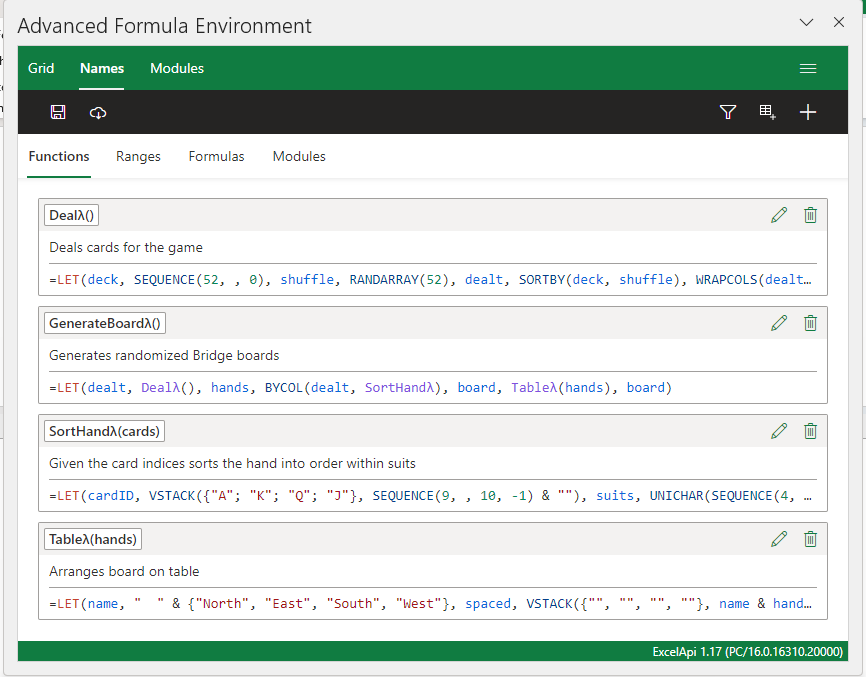Click the cloud download import icon

click(98, 113)
